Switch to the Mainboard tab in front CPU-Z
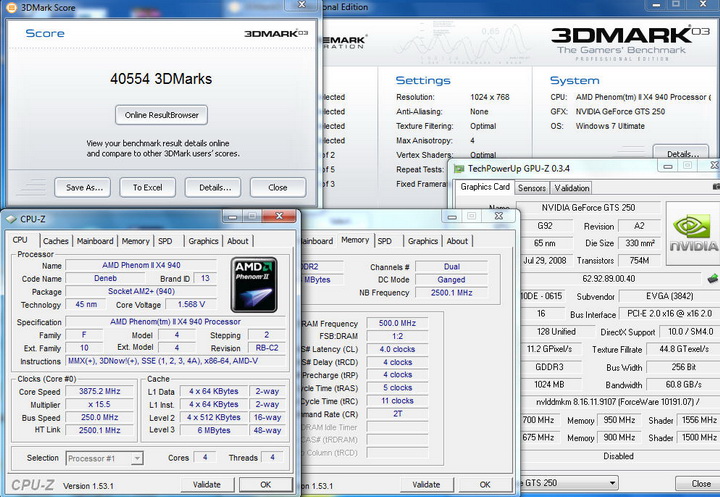The width and height of the screenshot is (720, 497). pyautogui.click(x=95, y=241)
